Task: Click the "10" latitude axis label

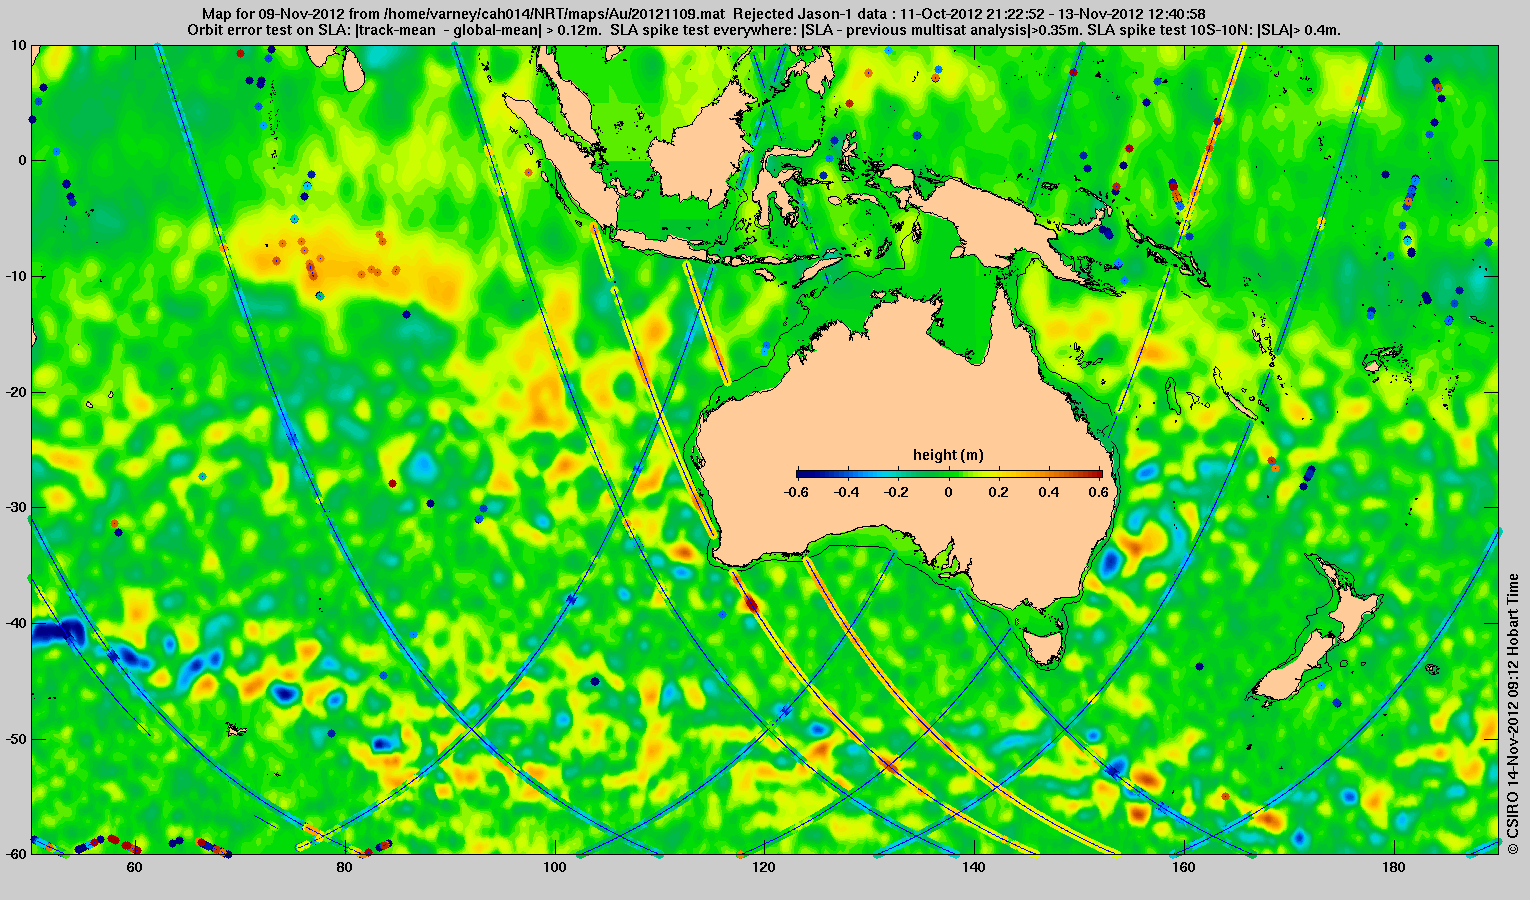Action: [19, 44]
